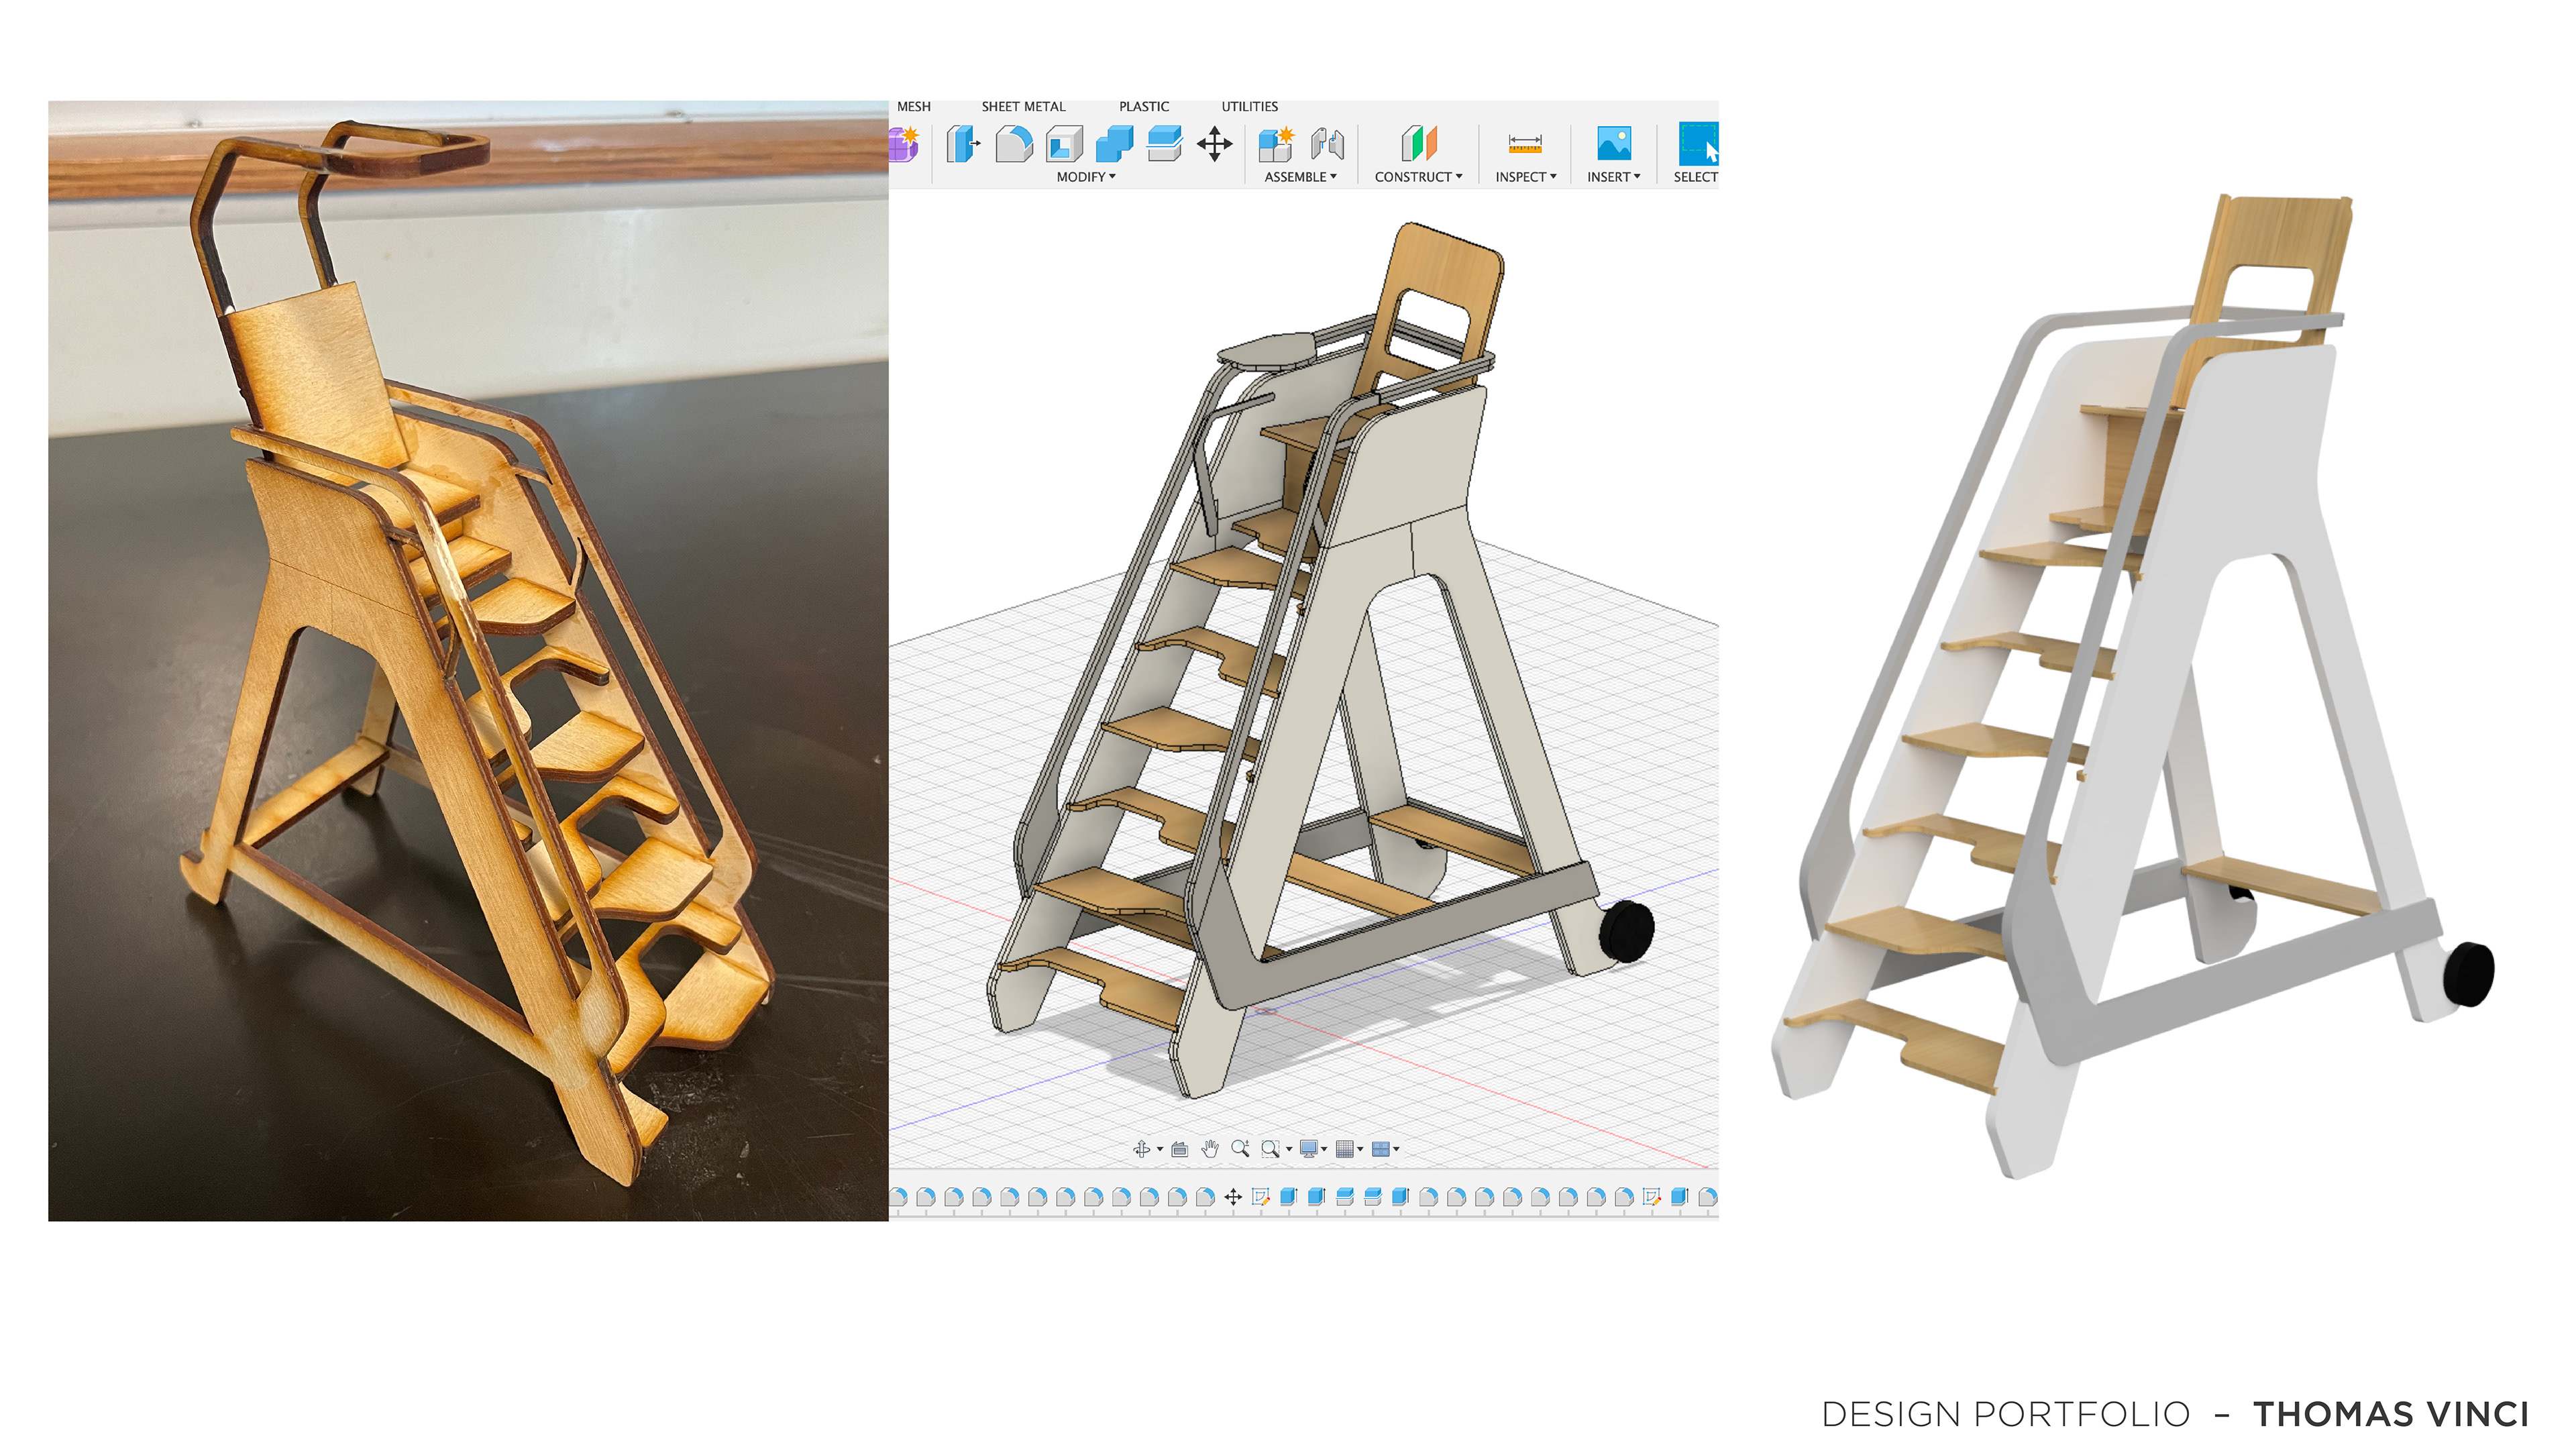Expand the MODIFY dropdown menu
Image resolution: width=2576 pixels, height=1449 pixels.
pos(1086,177)
